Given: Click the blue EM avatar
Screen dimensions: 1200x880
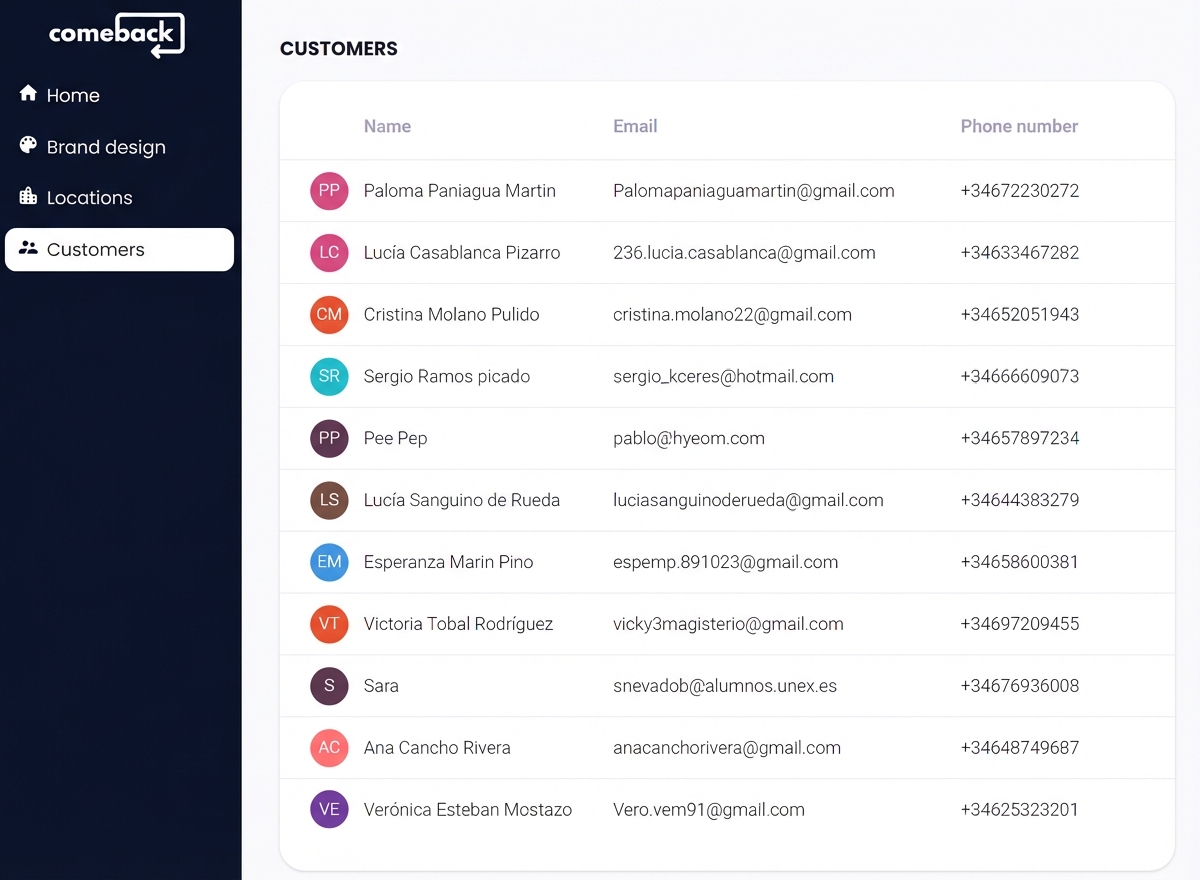Looking at the screenshot, I should tap(329, 562).
